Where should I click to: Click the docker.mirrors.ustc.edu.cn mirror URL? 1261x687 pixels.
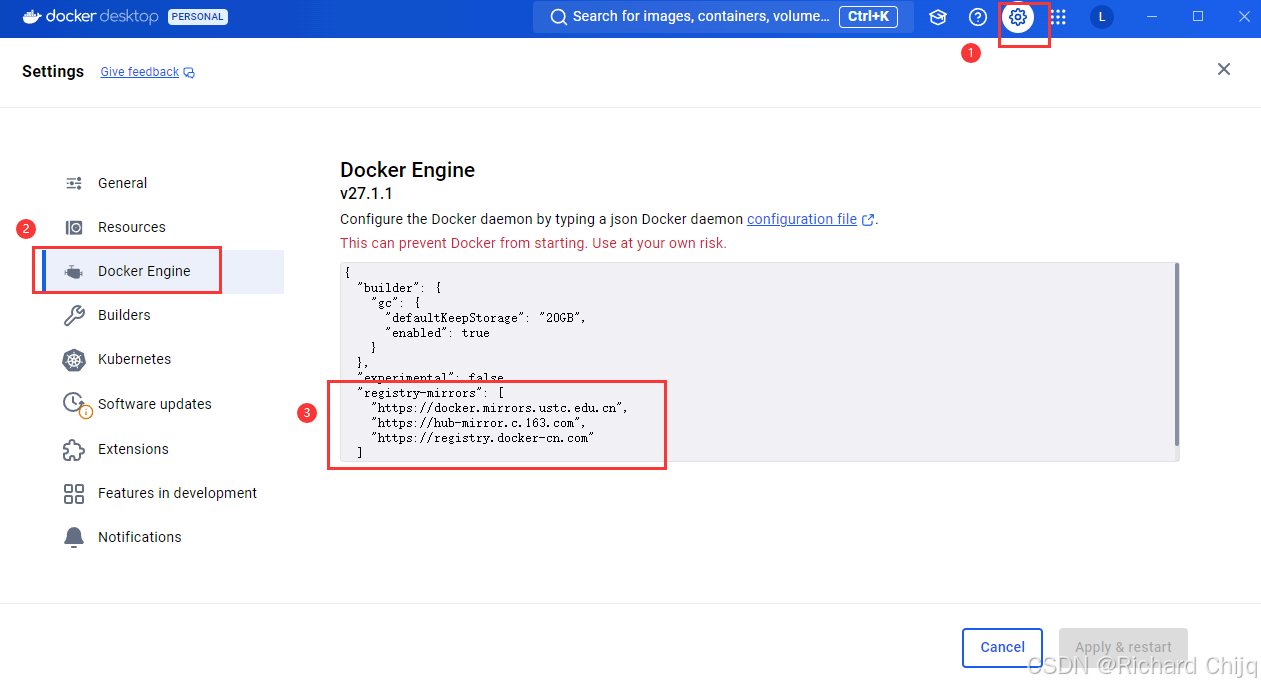pyautogui.click(x=500, y=408)
